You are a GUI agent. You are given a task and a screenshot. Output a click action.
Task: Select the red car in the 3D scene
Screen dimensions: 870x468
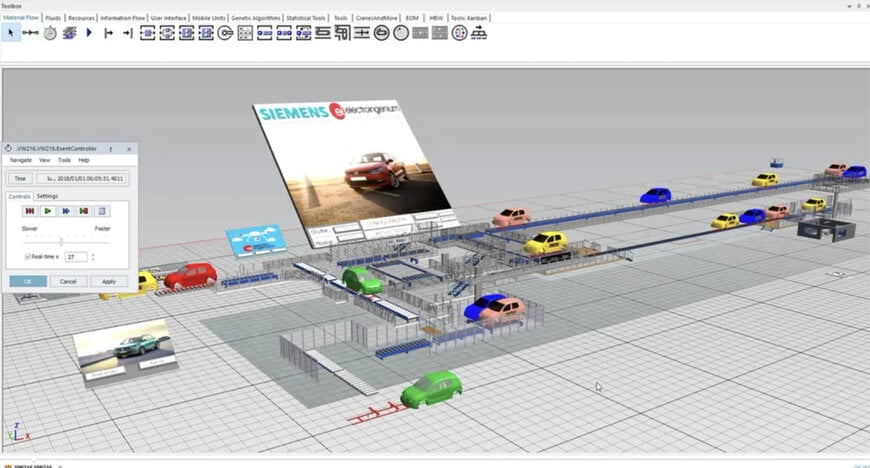pos(190,276)
